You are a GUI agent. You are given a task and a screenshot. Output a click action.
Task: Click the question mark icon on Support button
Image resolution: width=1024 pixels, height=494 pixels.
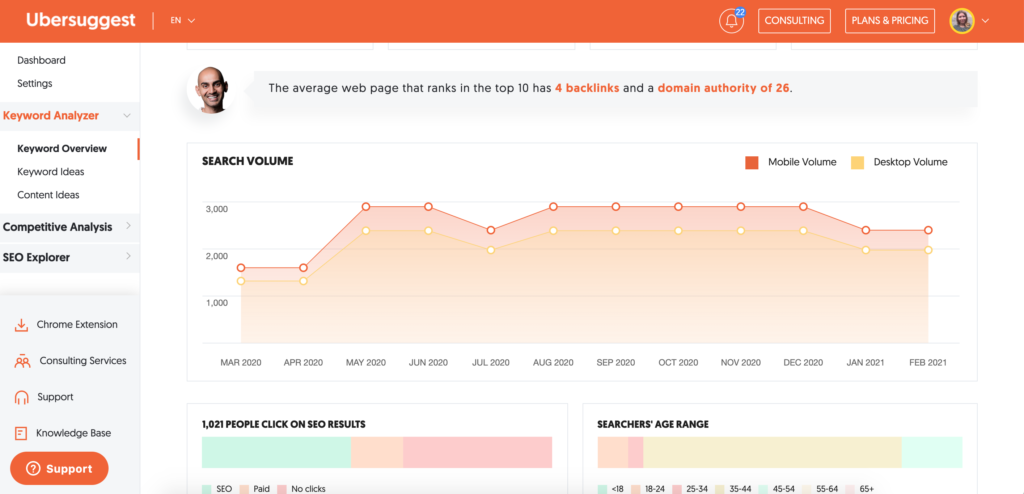pyautogui.click(x=33, y=469)
